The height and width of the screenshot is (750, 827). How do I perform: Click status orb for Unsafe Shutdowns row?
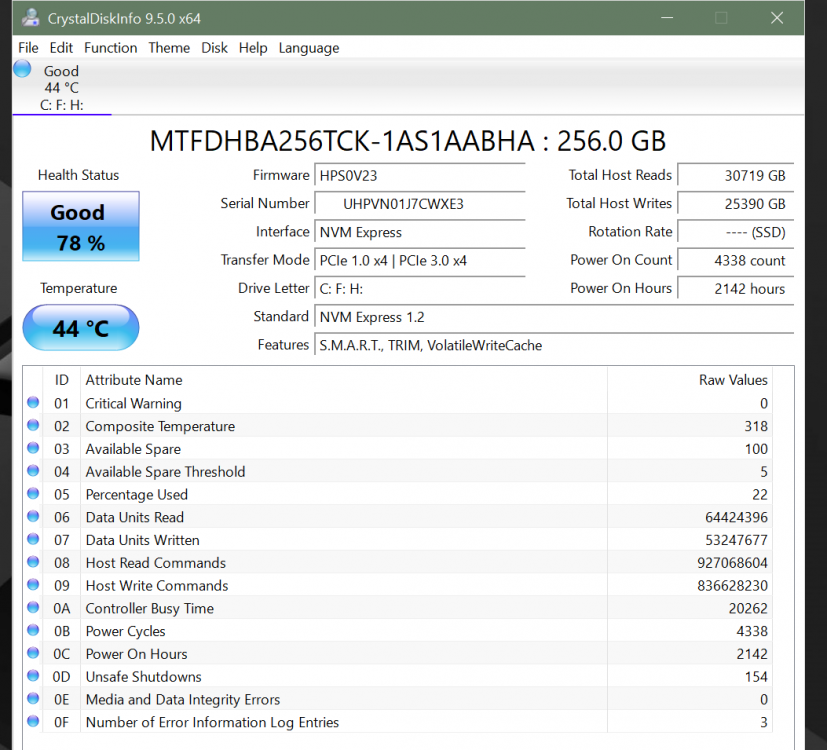(x=33, y=676)
